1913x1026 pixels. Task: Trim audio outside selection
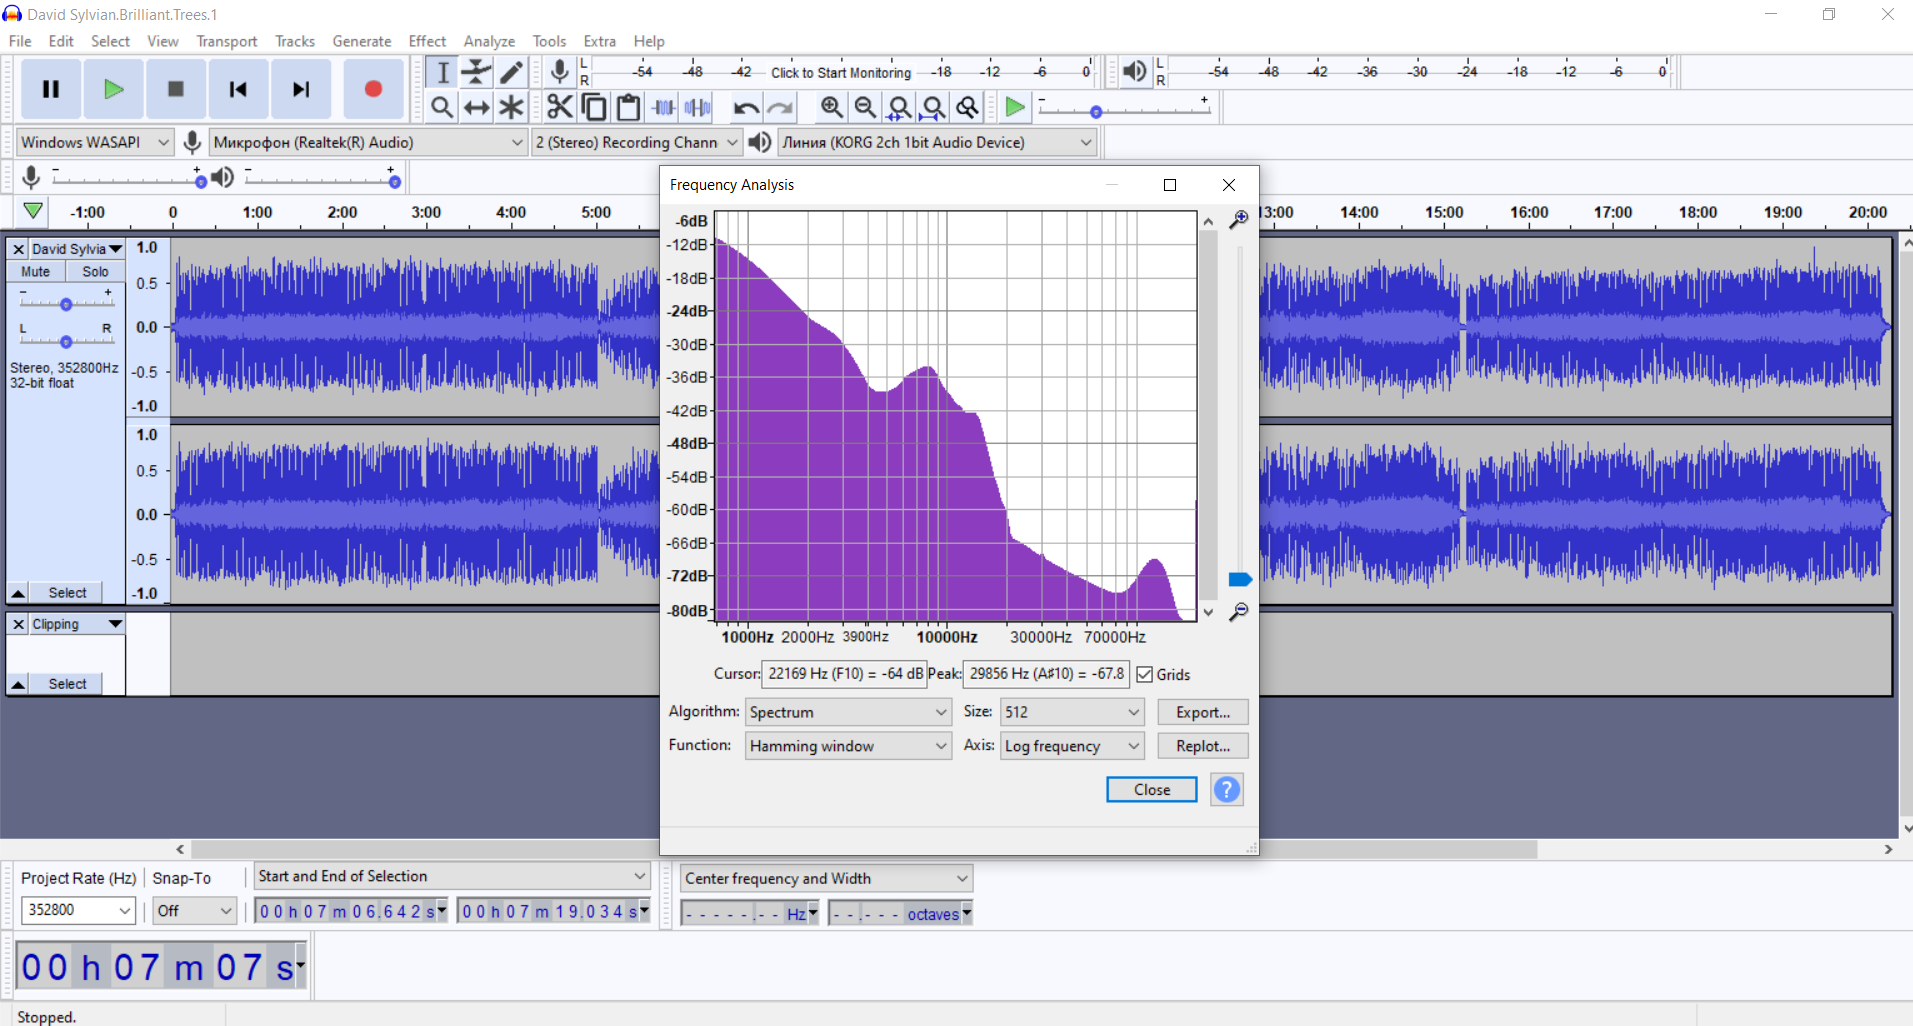pos(663,107)
